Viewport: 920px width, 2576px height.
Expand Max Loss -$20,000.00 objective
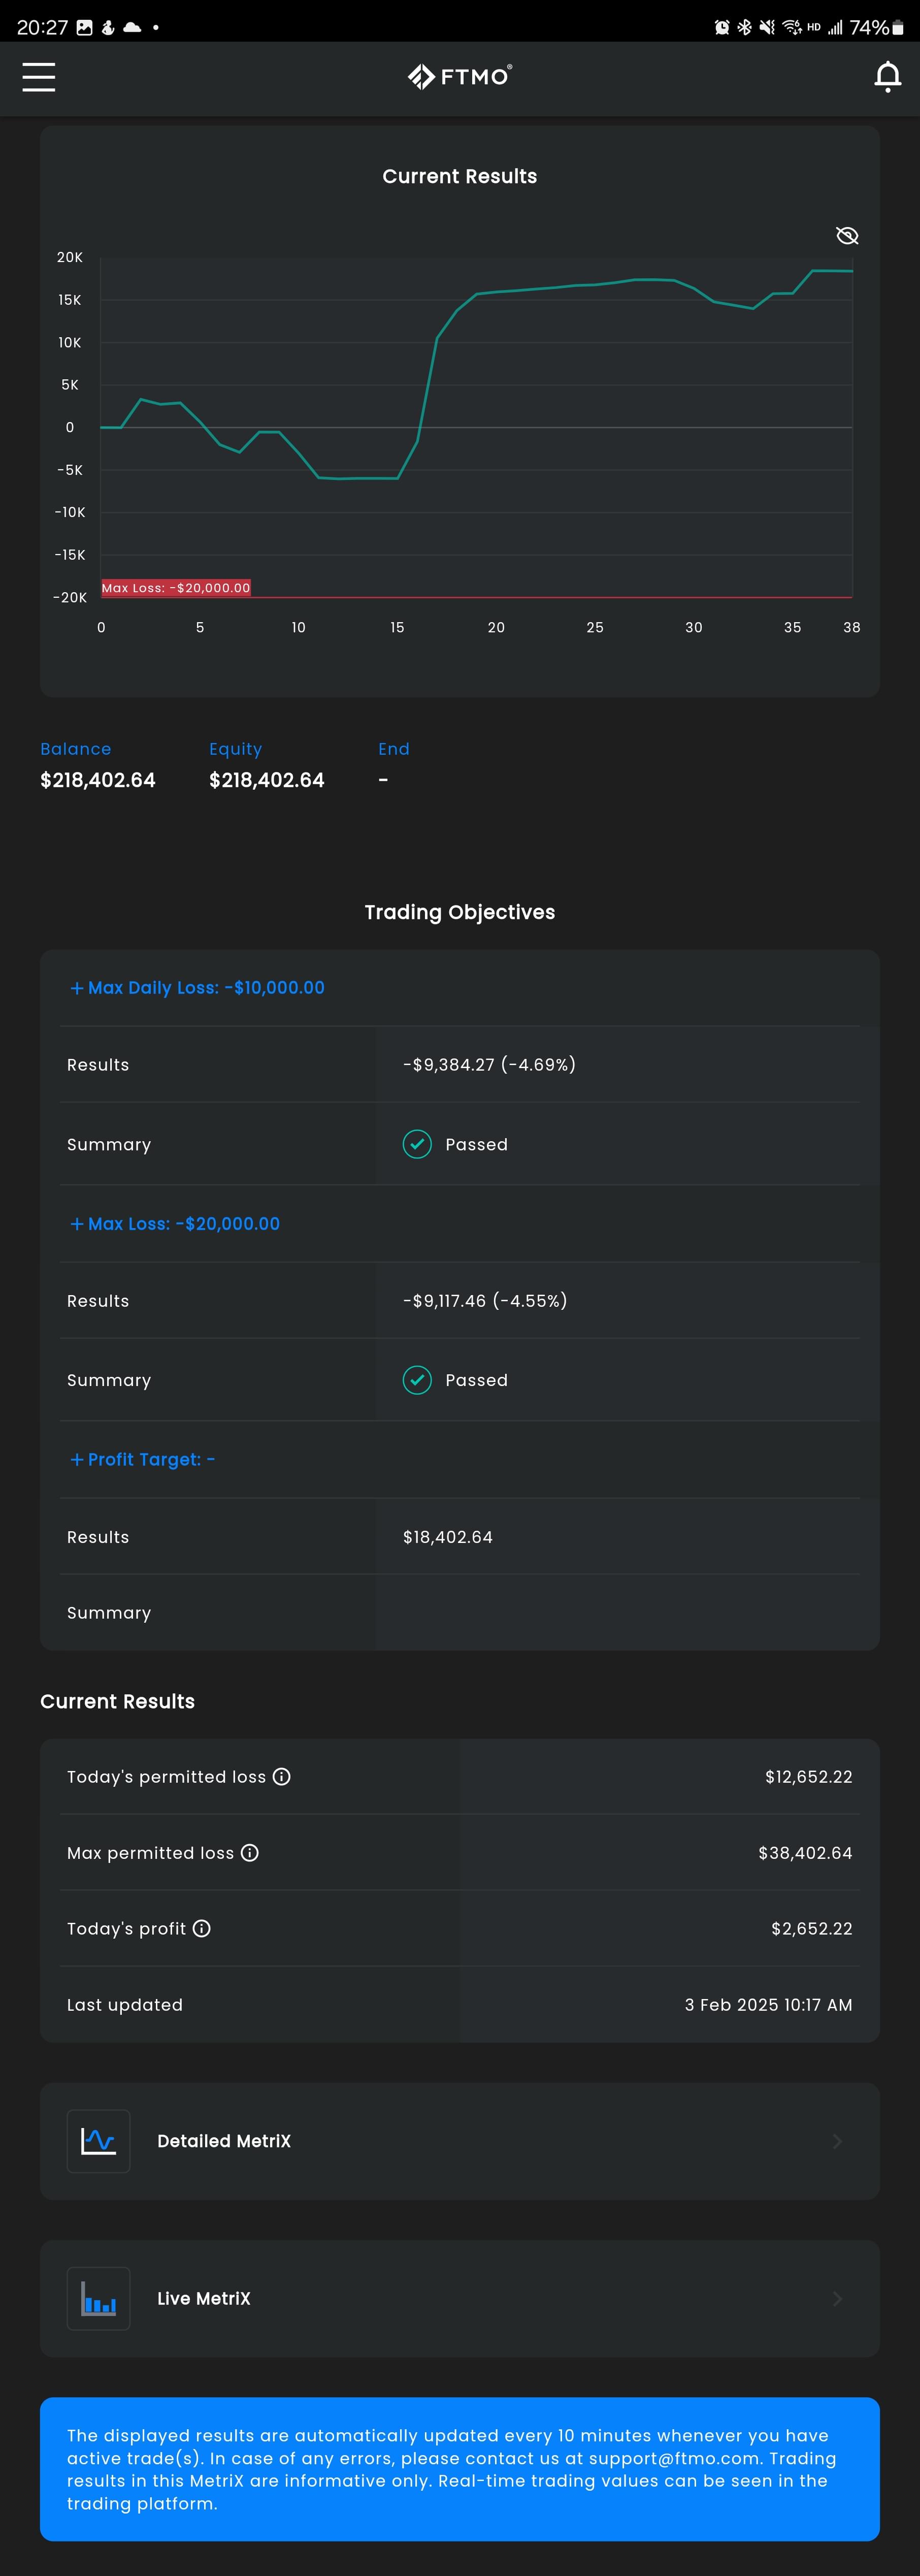point(175,1224)
